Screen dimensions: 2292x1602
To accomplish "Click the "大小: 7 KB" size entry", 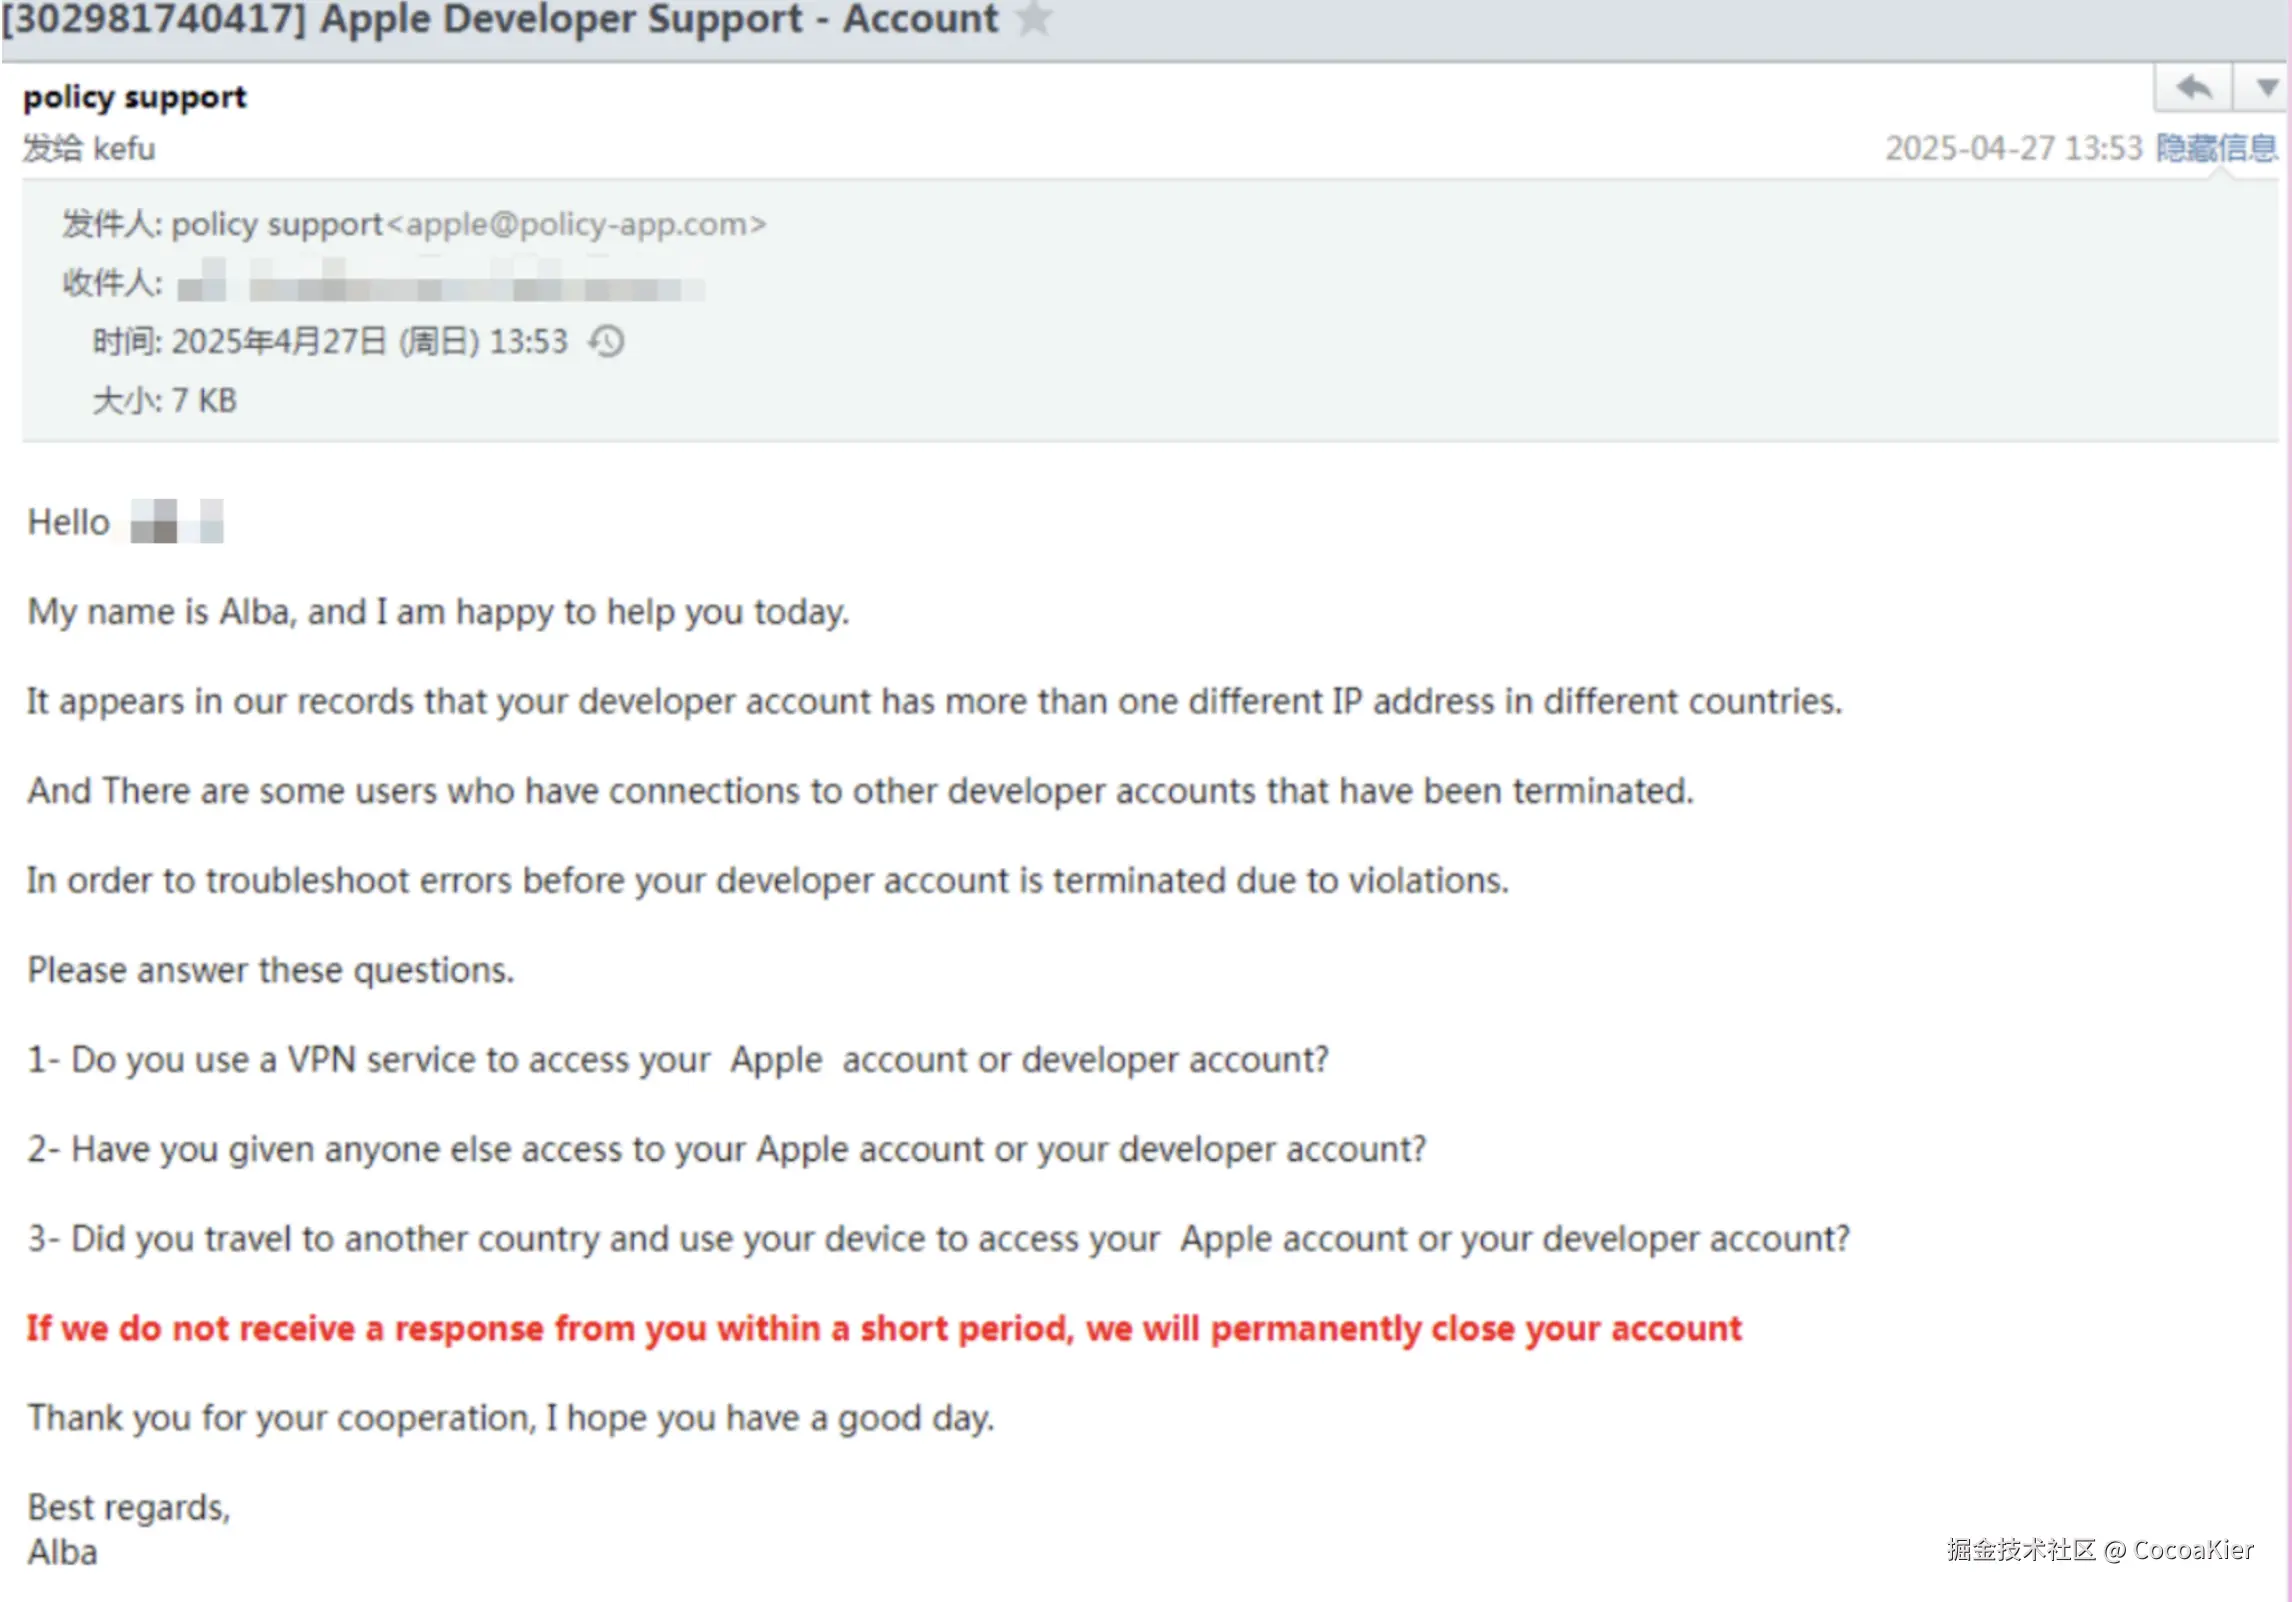I will [164, 401].
